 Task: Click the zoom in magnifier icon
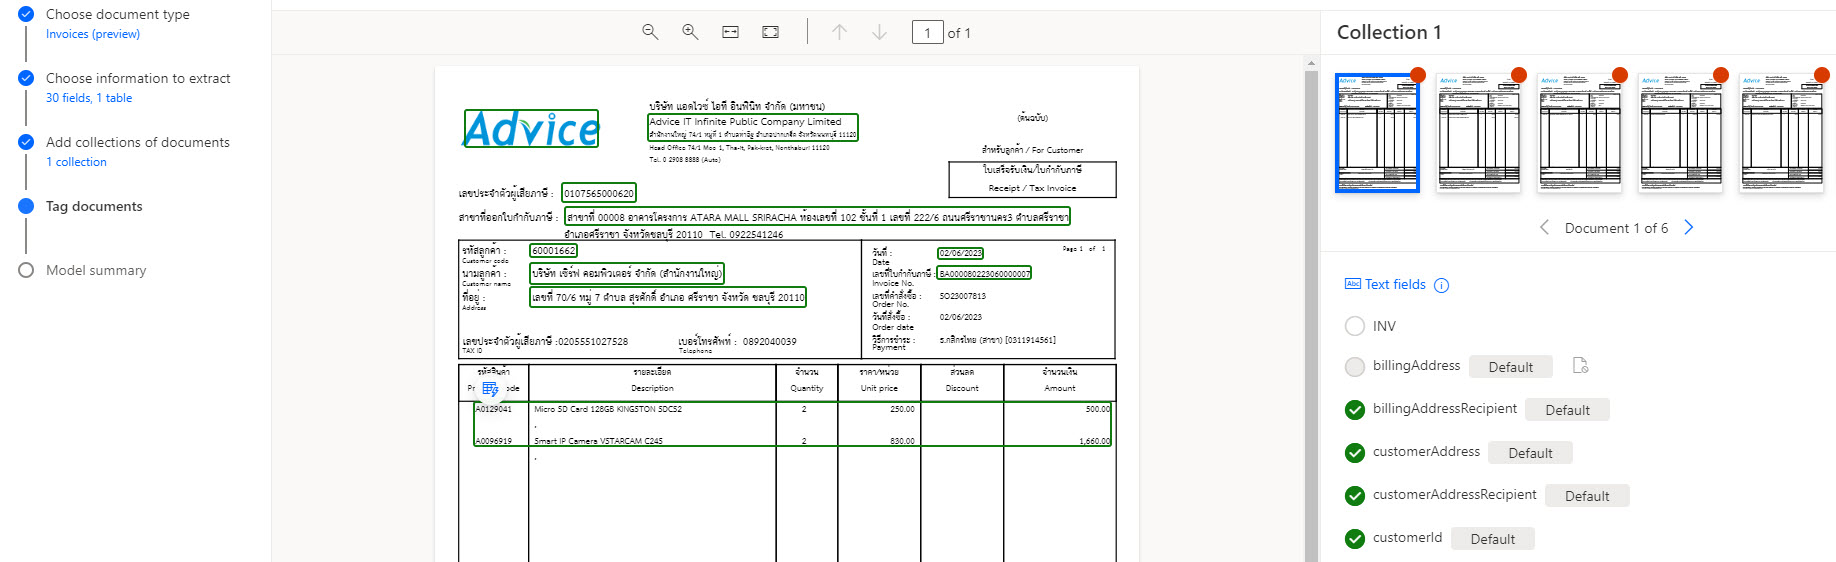pyautogui.click(x=690, y=32)
